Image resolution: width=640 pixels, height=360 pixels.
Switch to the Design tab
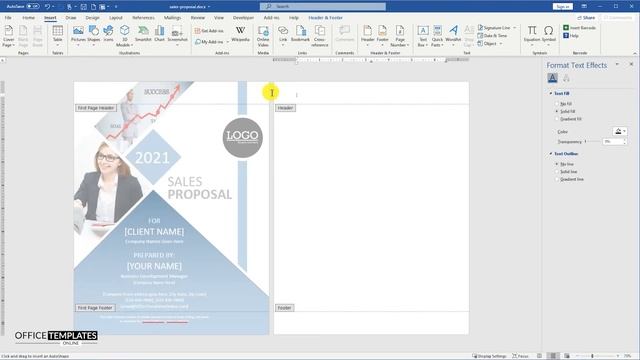[x=92, y=18]
